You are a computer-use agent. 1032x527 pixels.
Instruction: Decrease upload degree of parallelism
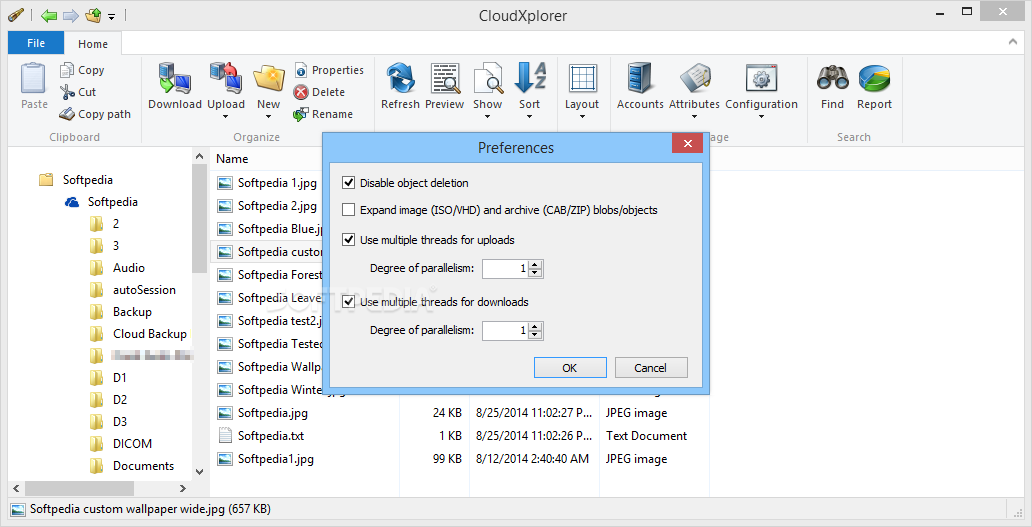click(x=536, y=273)
